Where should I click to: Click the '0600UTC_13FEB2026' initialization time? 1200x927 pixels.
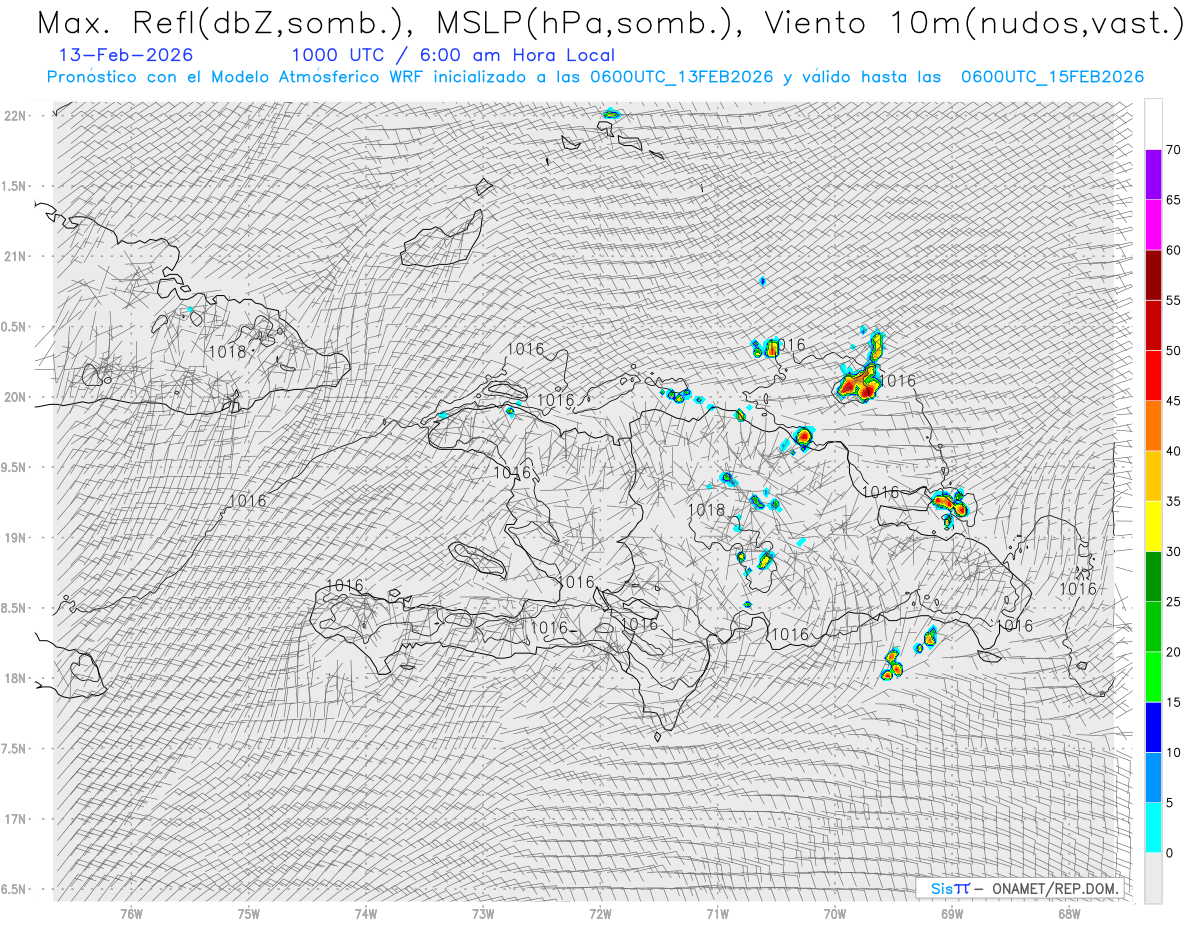[682, 77]
